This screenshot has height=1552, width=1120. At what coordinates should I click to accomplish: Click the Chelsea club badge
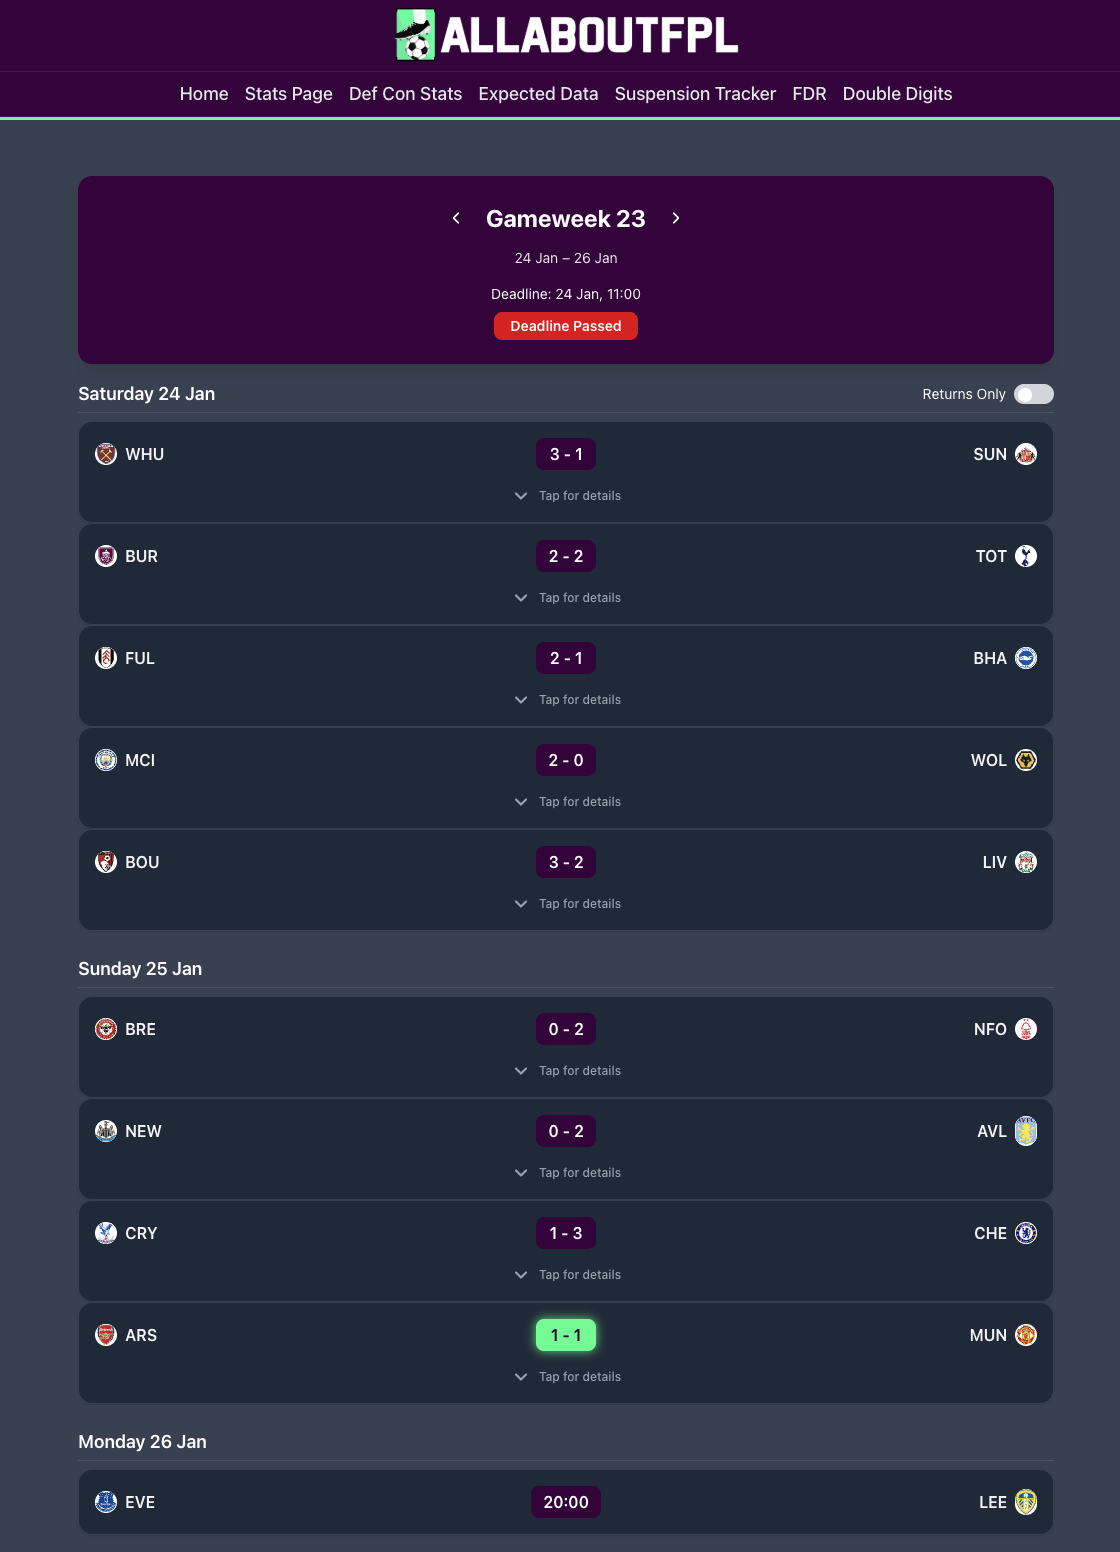[x=1026, y=1233]
